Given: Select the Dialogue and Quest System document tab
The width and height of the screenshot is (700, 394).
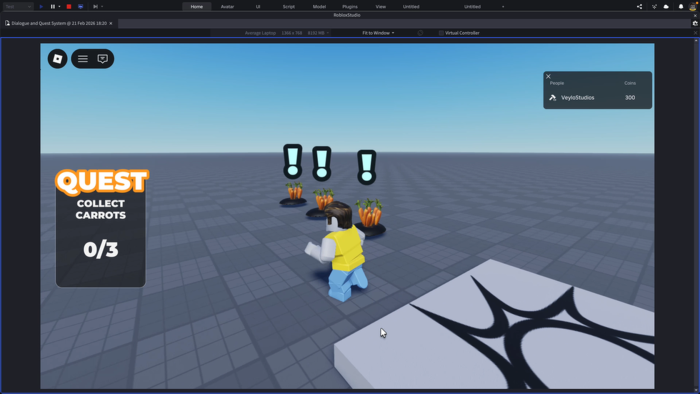Looking at the screenshot, I should [x=59, y=23].
